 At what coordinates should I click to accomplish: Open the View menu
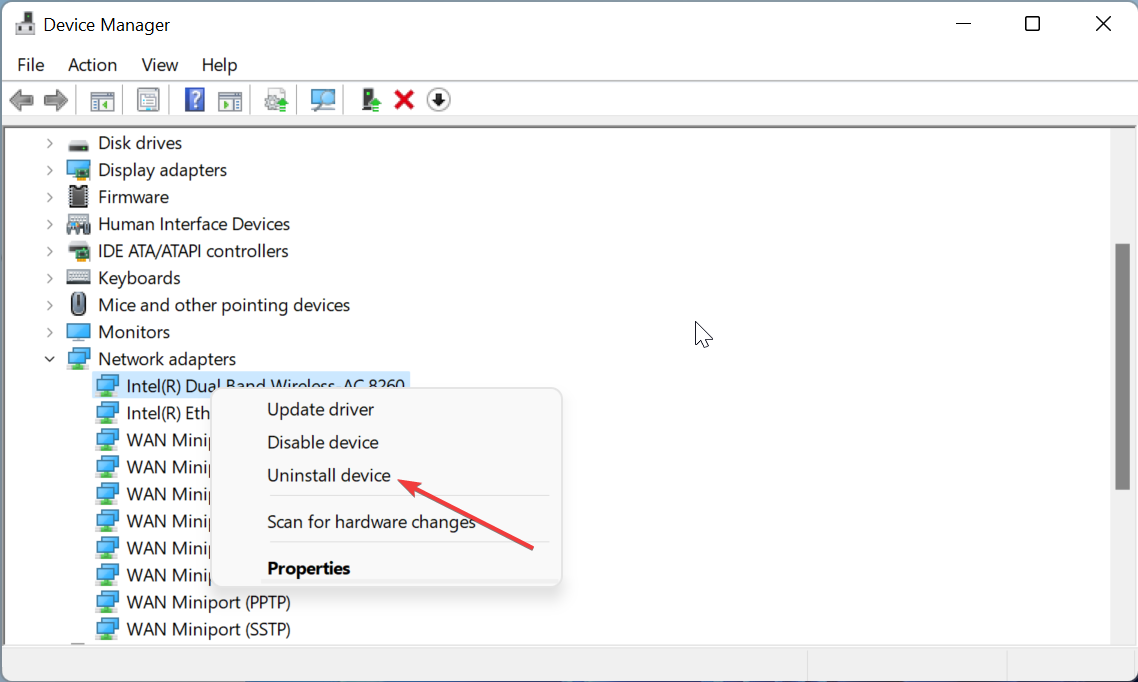click(160, 65)
